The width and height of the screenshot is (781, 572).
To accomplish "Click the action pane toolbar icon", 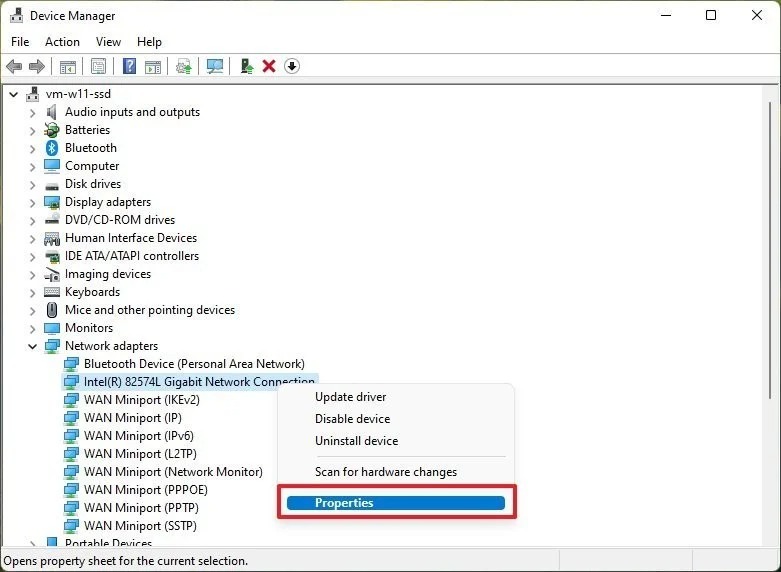I will click(x=153, y=66).
